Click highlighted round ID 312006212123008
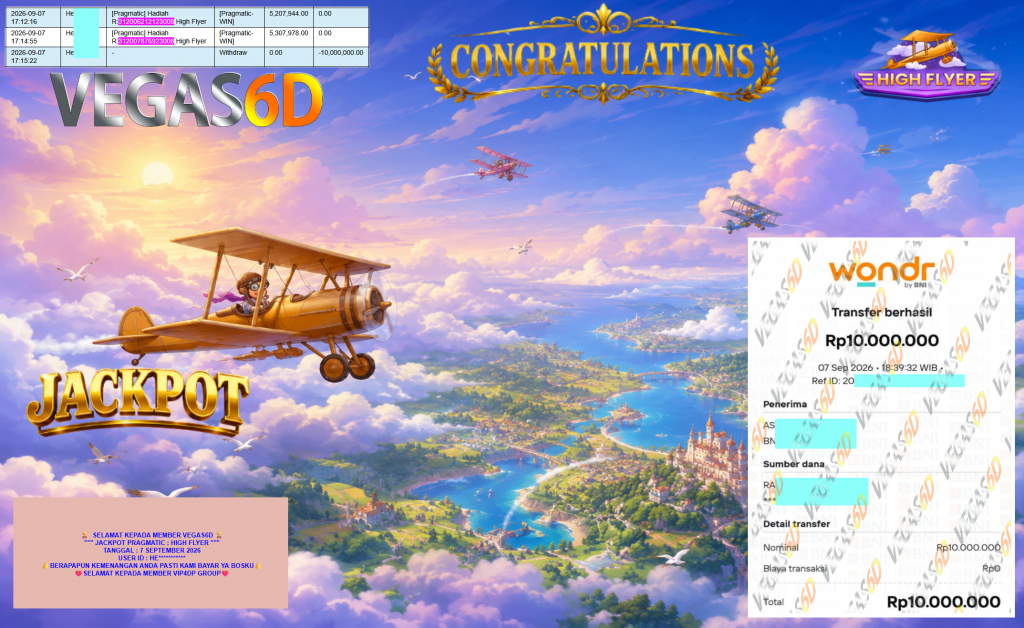The image size is (1024, 628). pyautogui.click(x=146, y=22)
